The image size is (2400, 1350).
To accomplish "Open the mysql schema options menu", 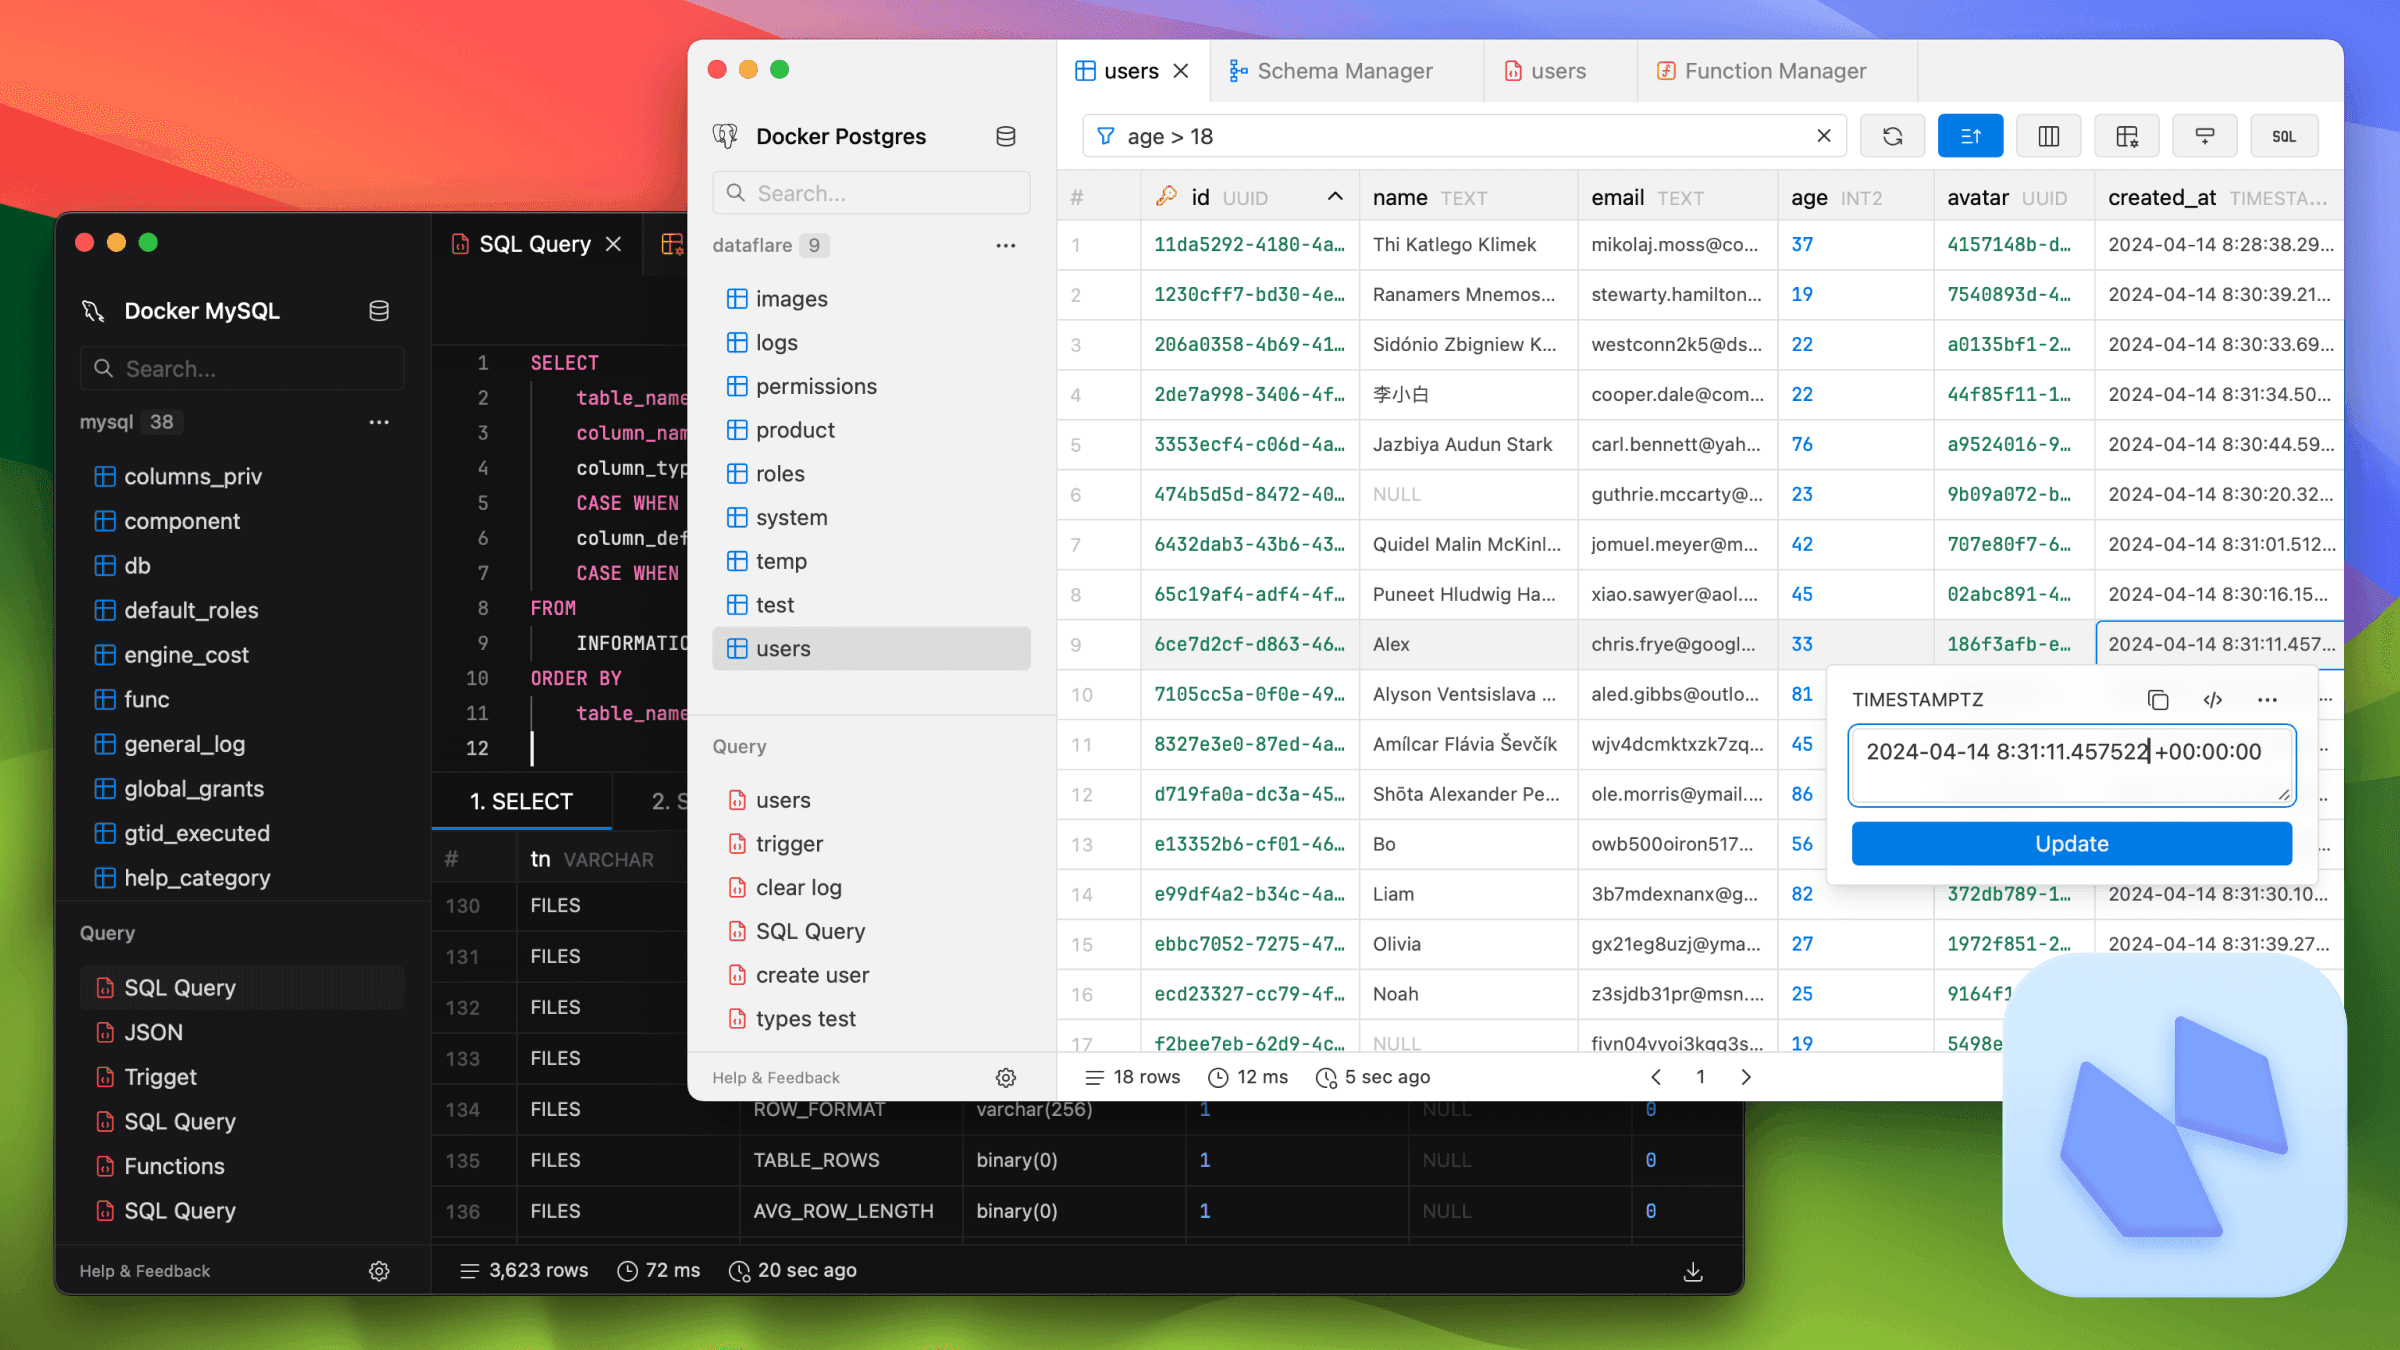I will point(379,422).
